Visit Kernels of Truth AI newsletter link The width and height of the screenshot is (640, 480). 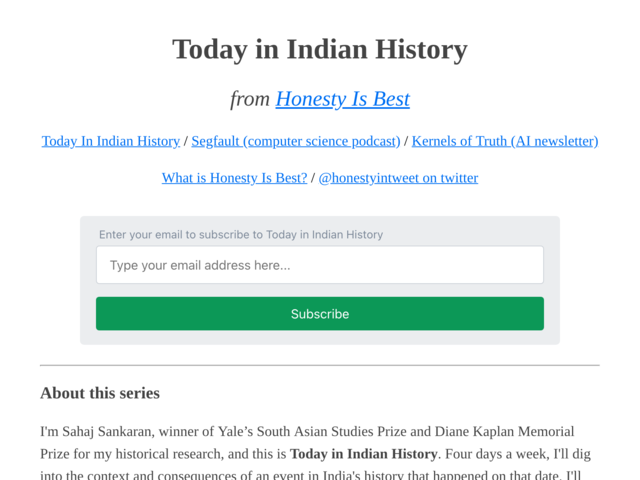(x=505, y=141)
